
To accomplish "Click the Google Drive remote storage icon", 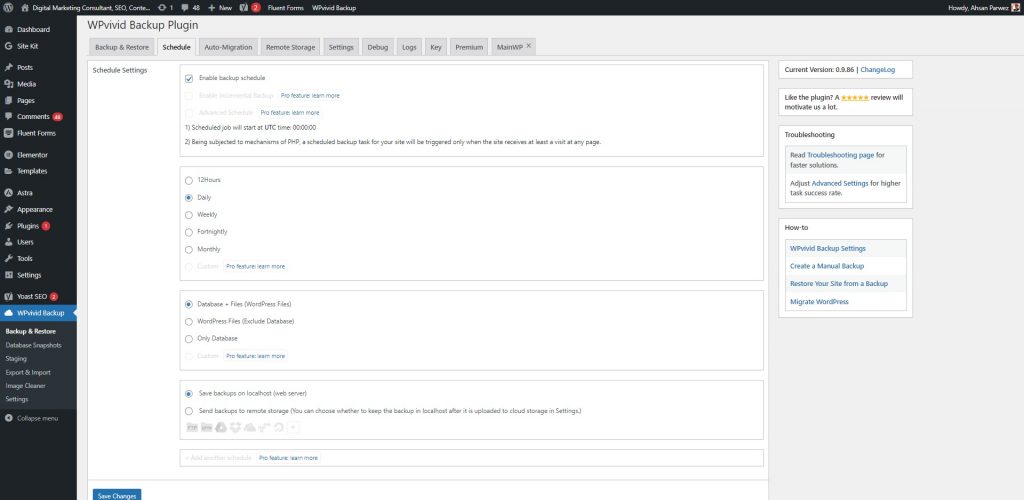I will pyautogui.click(x=221, y=427).
